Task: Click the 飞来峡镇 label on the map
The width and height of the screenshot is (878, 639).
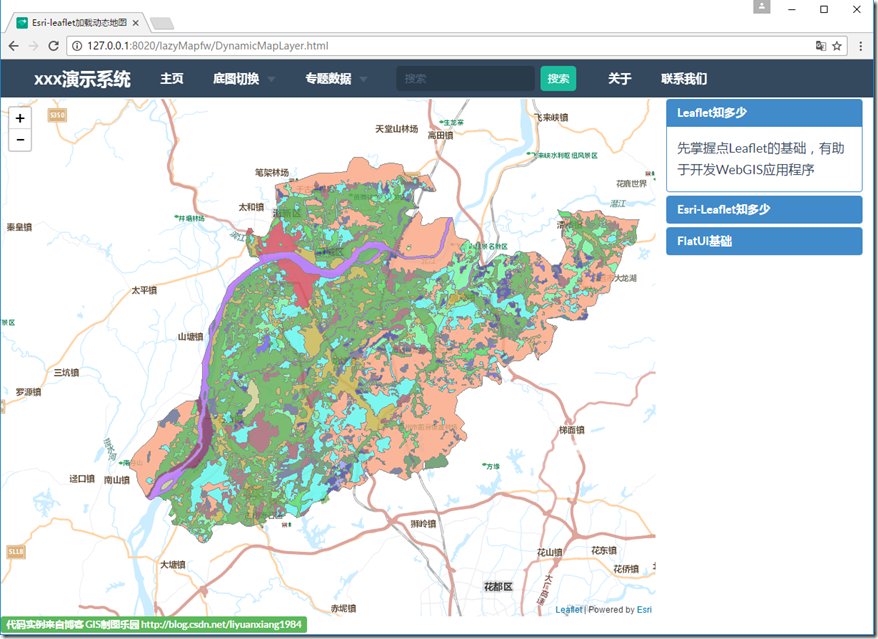Action: click(x=550, y=117)
